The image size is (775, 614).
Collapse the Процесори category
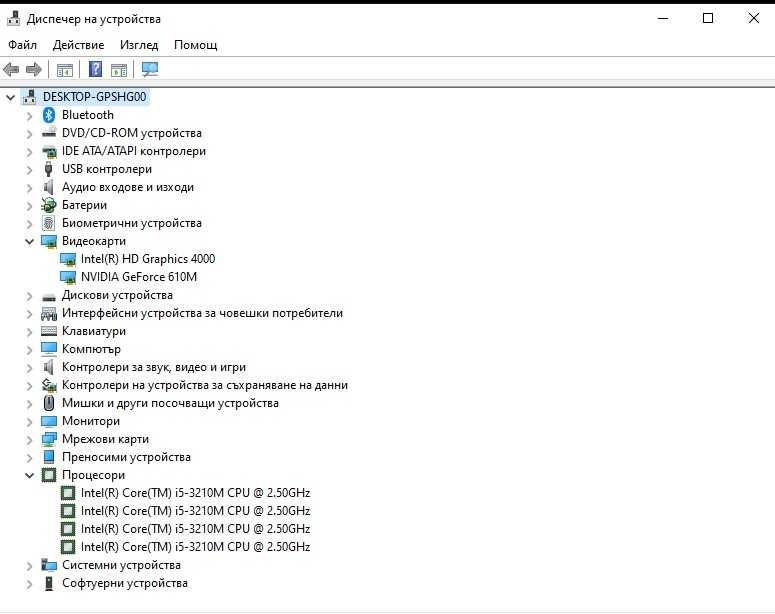[30, 475]
